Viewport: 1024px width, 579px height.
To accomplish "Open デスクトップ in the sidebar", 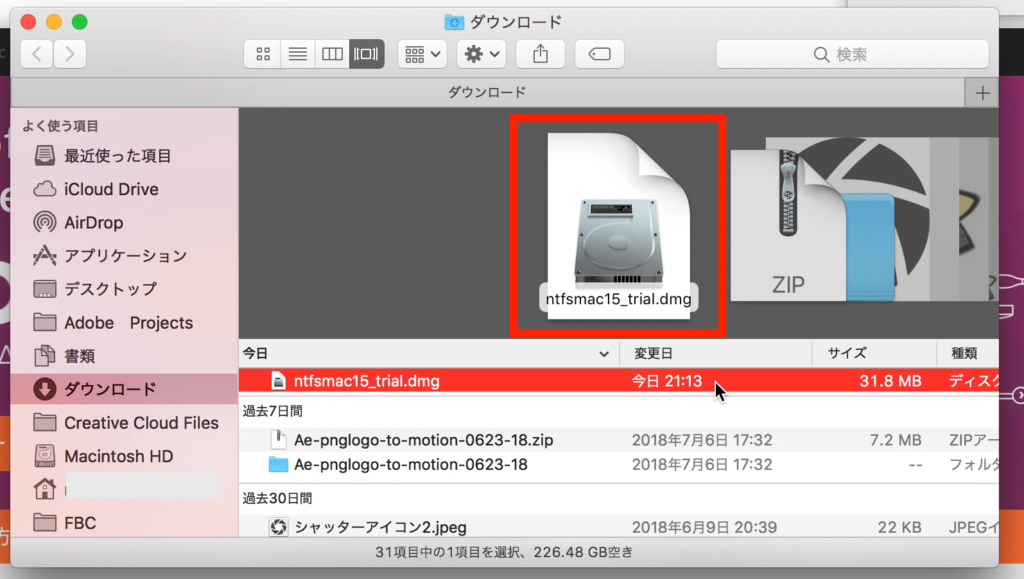I will (124, 289).
